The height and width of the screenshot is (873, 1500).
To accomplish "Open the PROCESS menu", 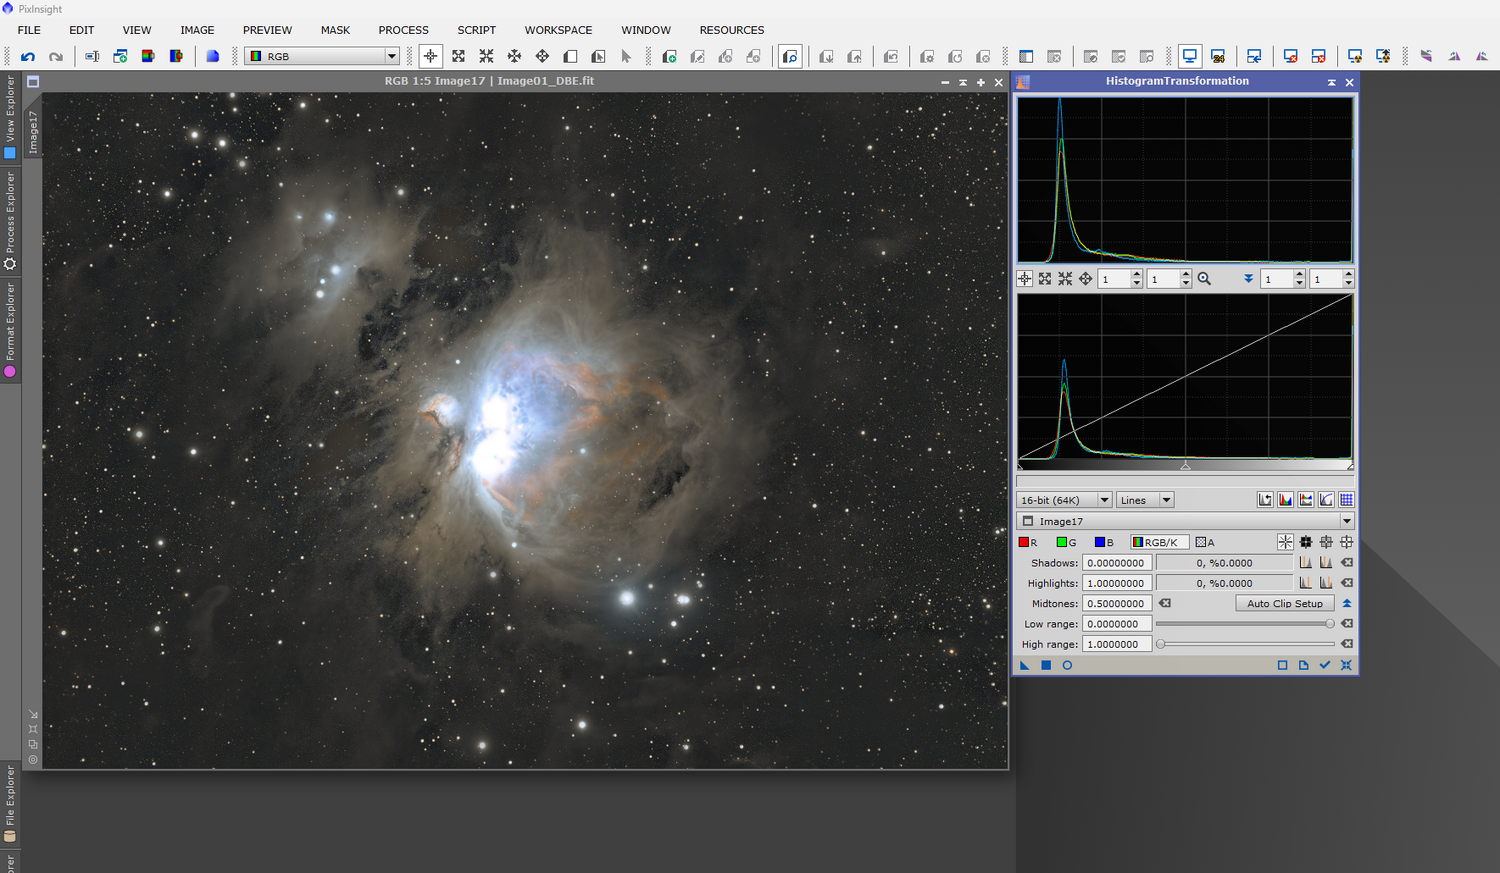I will (403, 30).
